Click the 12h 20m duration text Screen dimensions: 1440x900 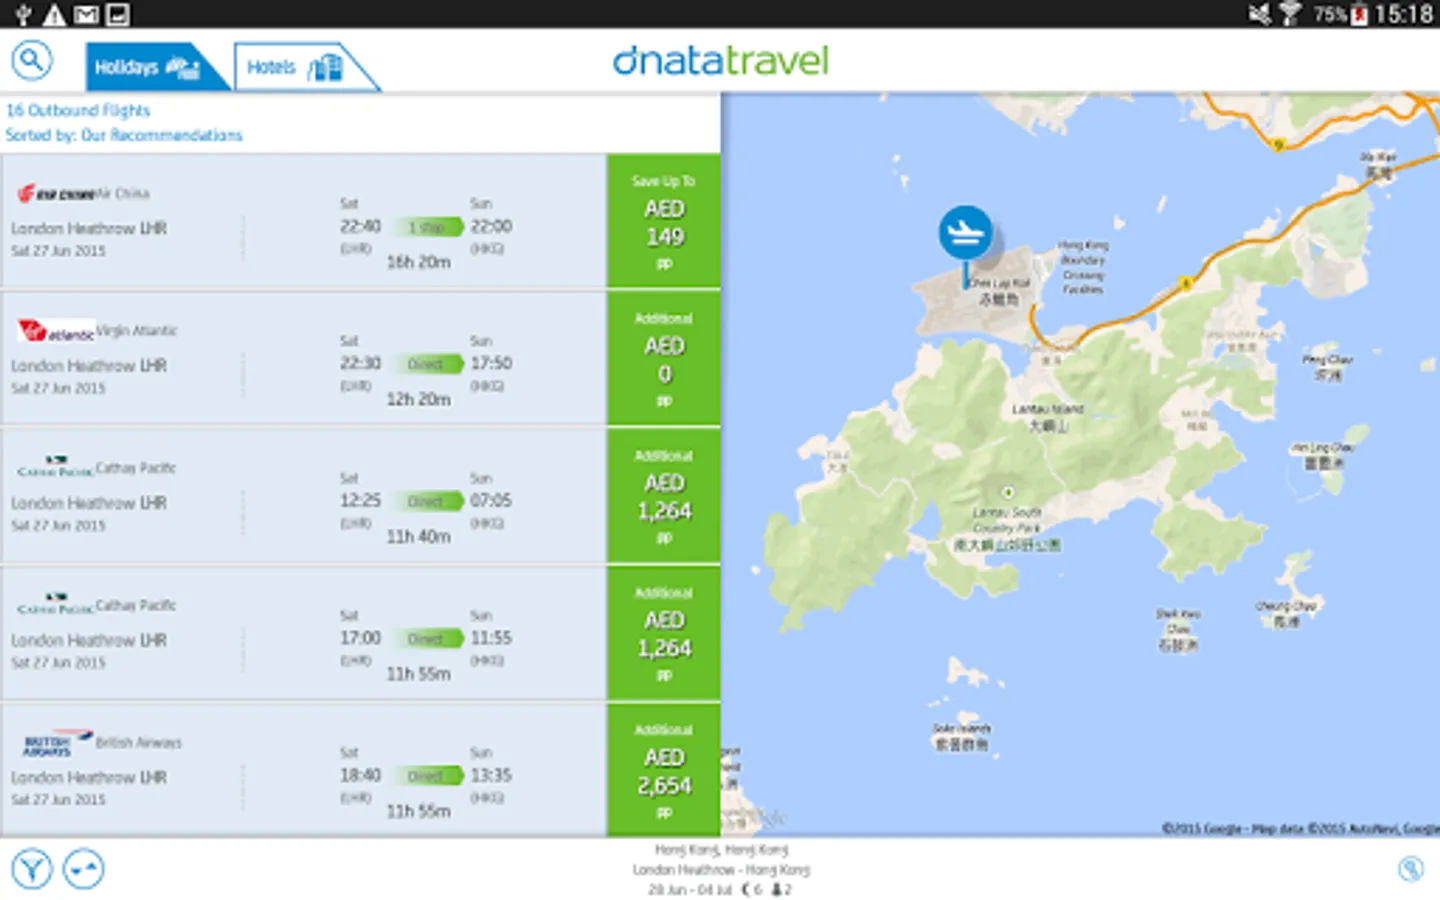pos(418,399)
